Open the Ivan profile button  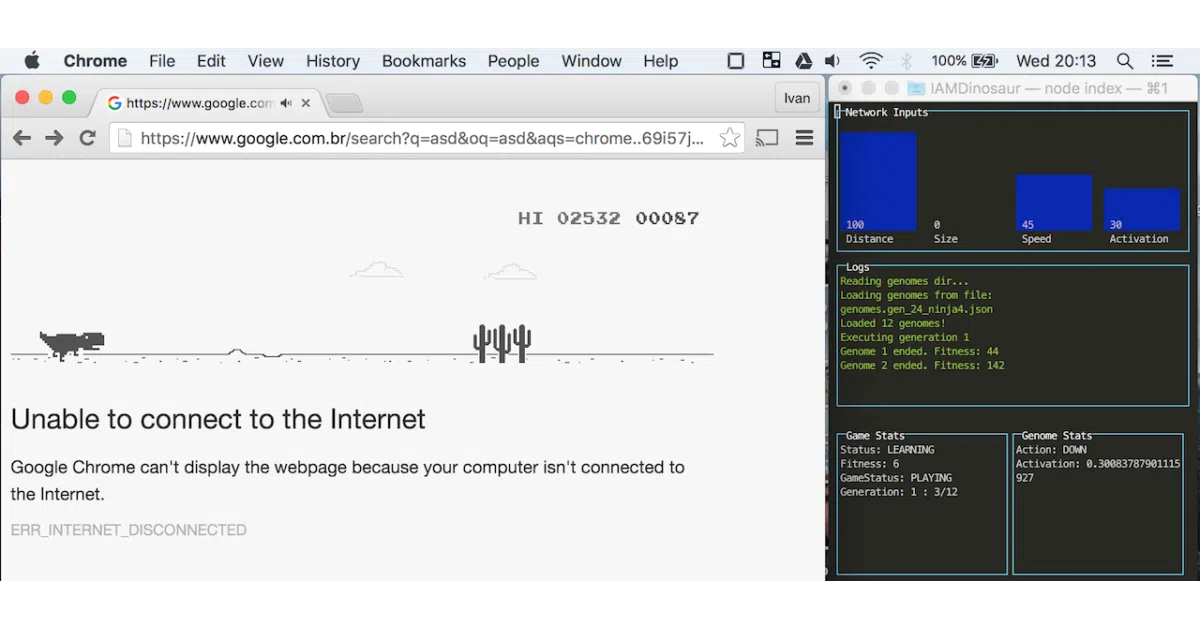tap(797, 98)
